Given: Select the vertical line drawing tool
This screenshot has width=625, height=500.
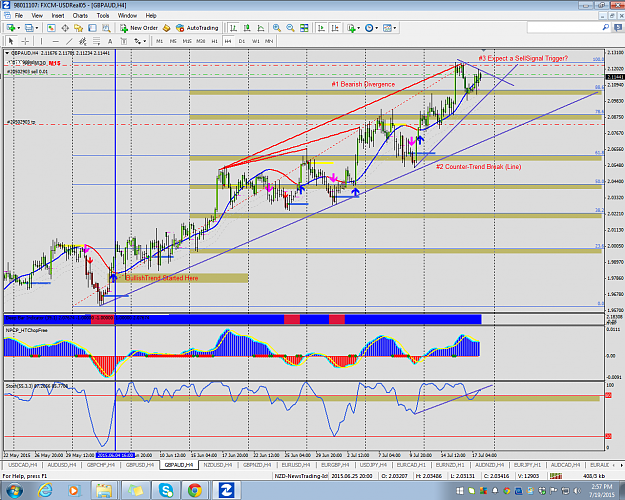Looking at the screenshot, I should coord(41,41).
